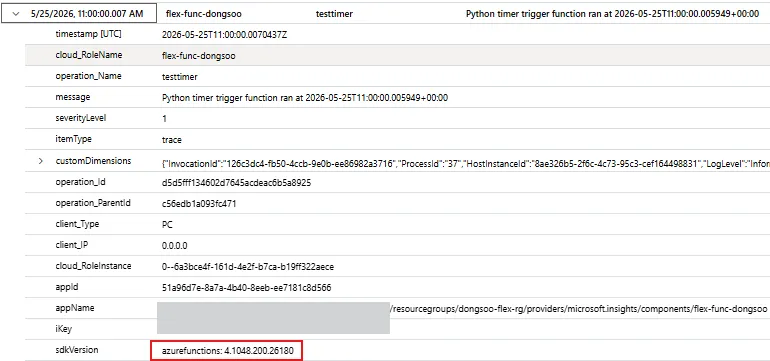Click the severityLevel field name
The width and height of the screenshot is (770, 361).
click(x=81, y=118)
